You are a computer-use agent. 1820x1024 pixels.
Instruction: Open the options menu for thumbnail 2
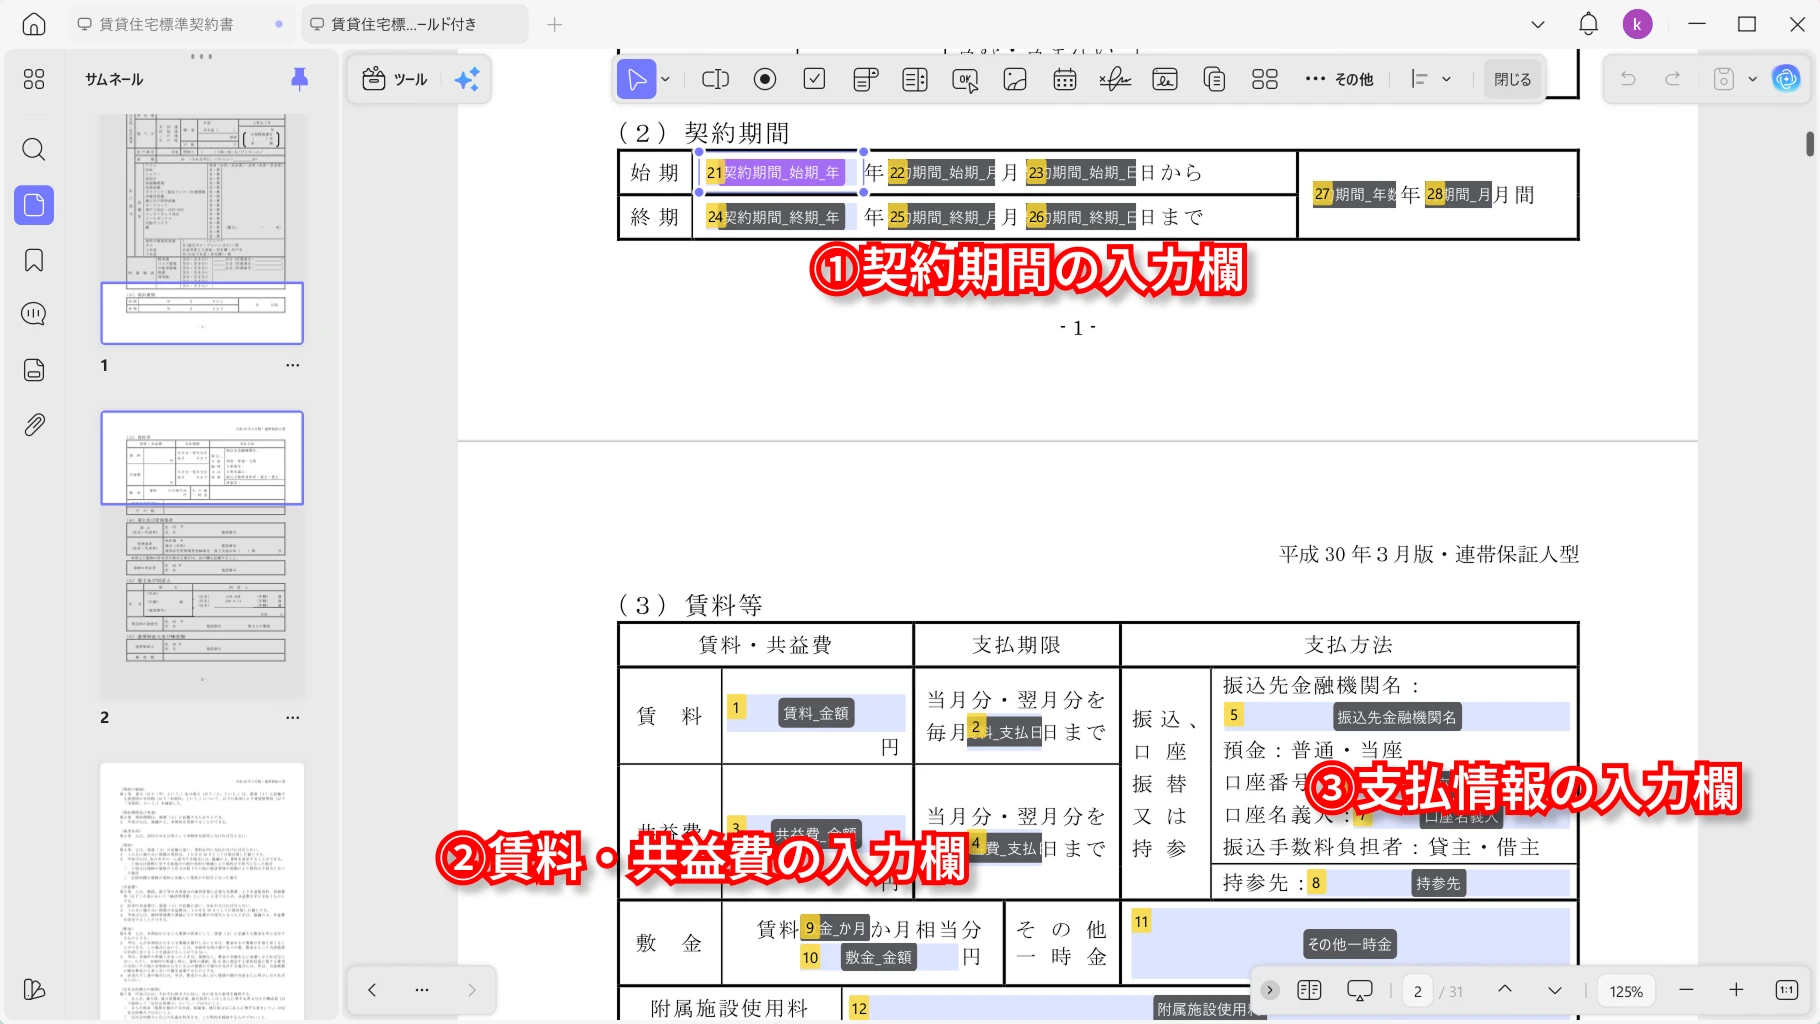tap(293, 717)
